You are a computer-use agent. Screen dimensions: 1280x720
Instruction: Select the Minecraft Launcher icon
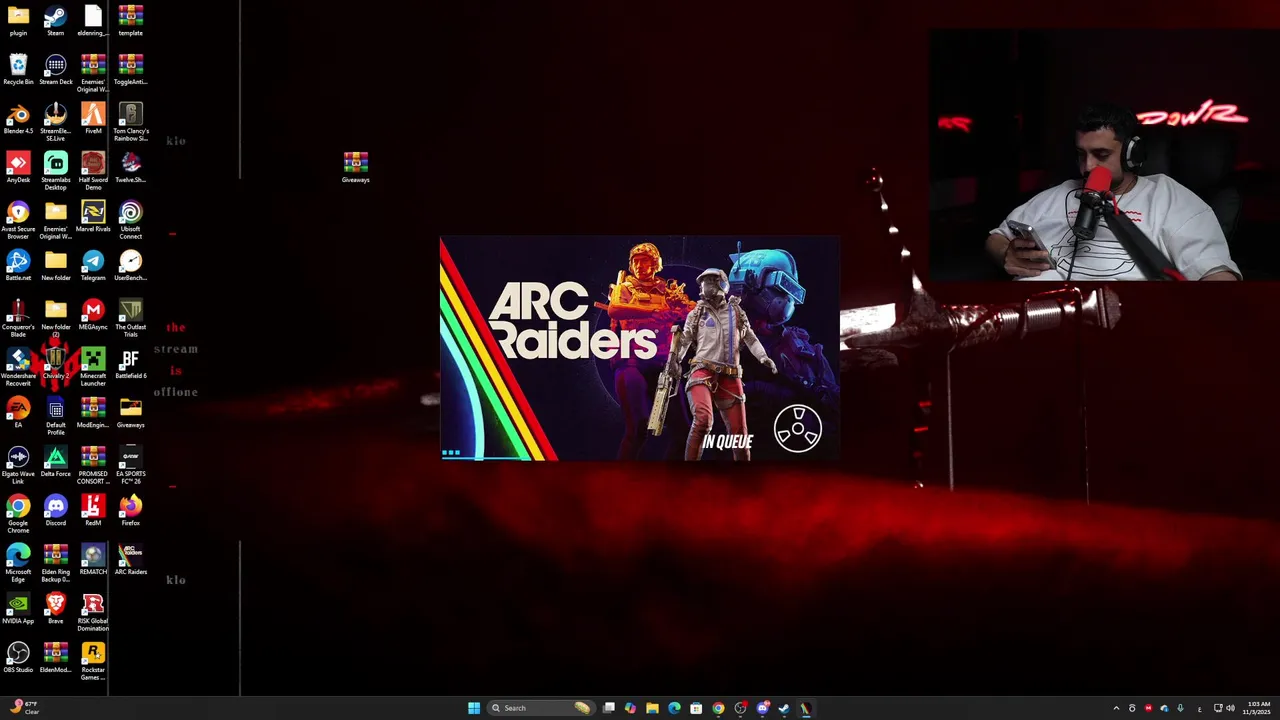(x=93, y=366)
